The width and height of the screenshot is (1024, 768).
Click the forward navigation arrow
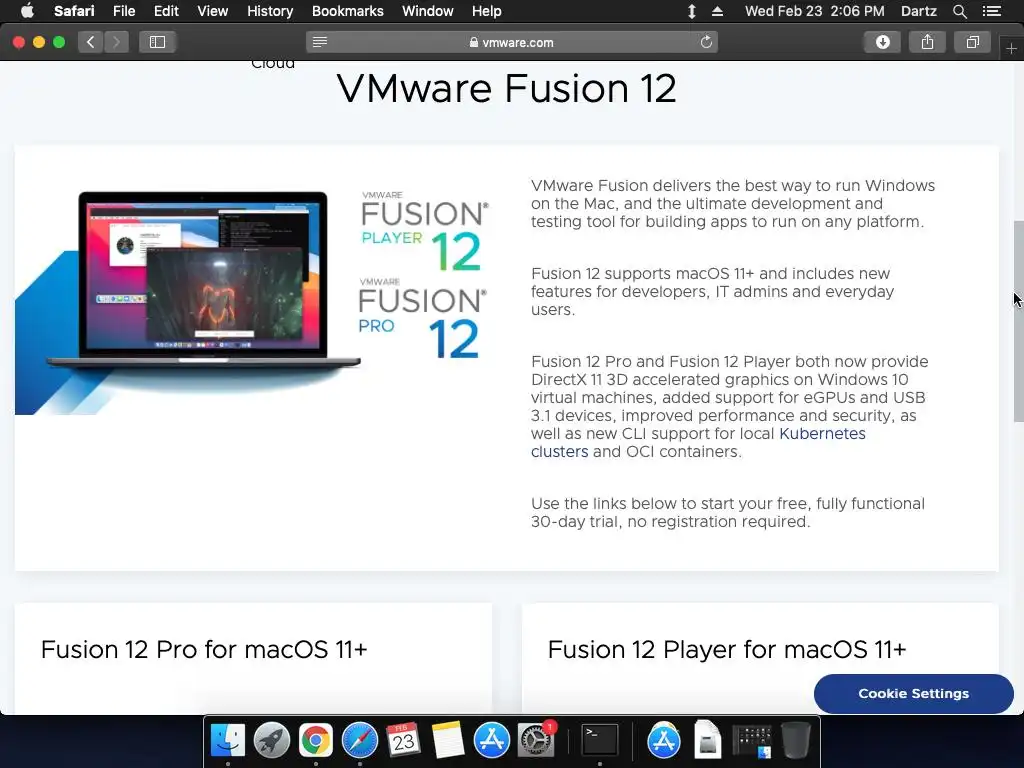(116, 42)
